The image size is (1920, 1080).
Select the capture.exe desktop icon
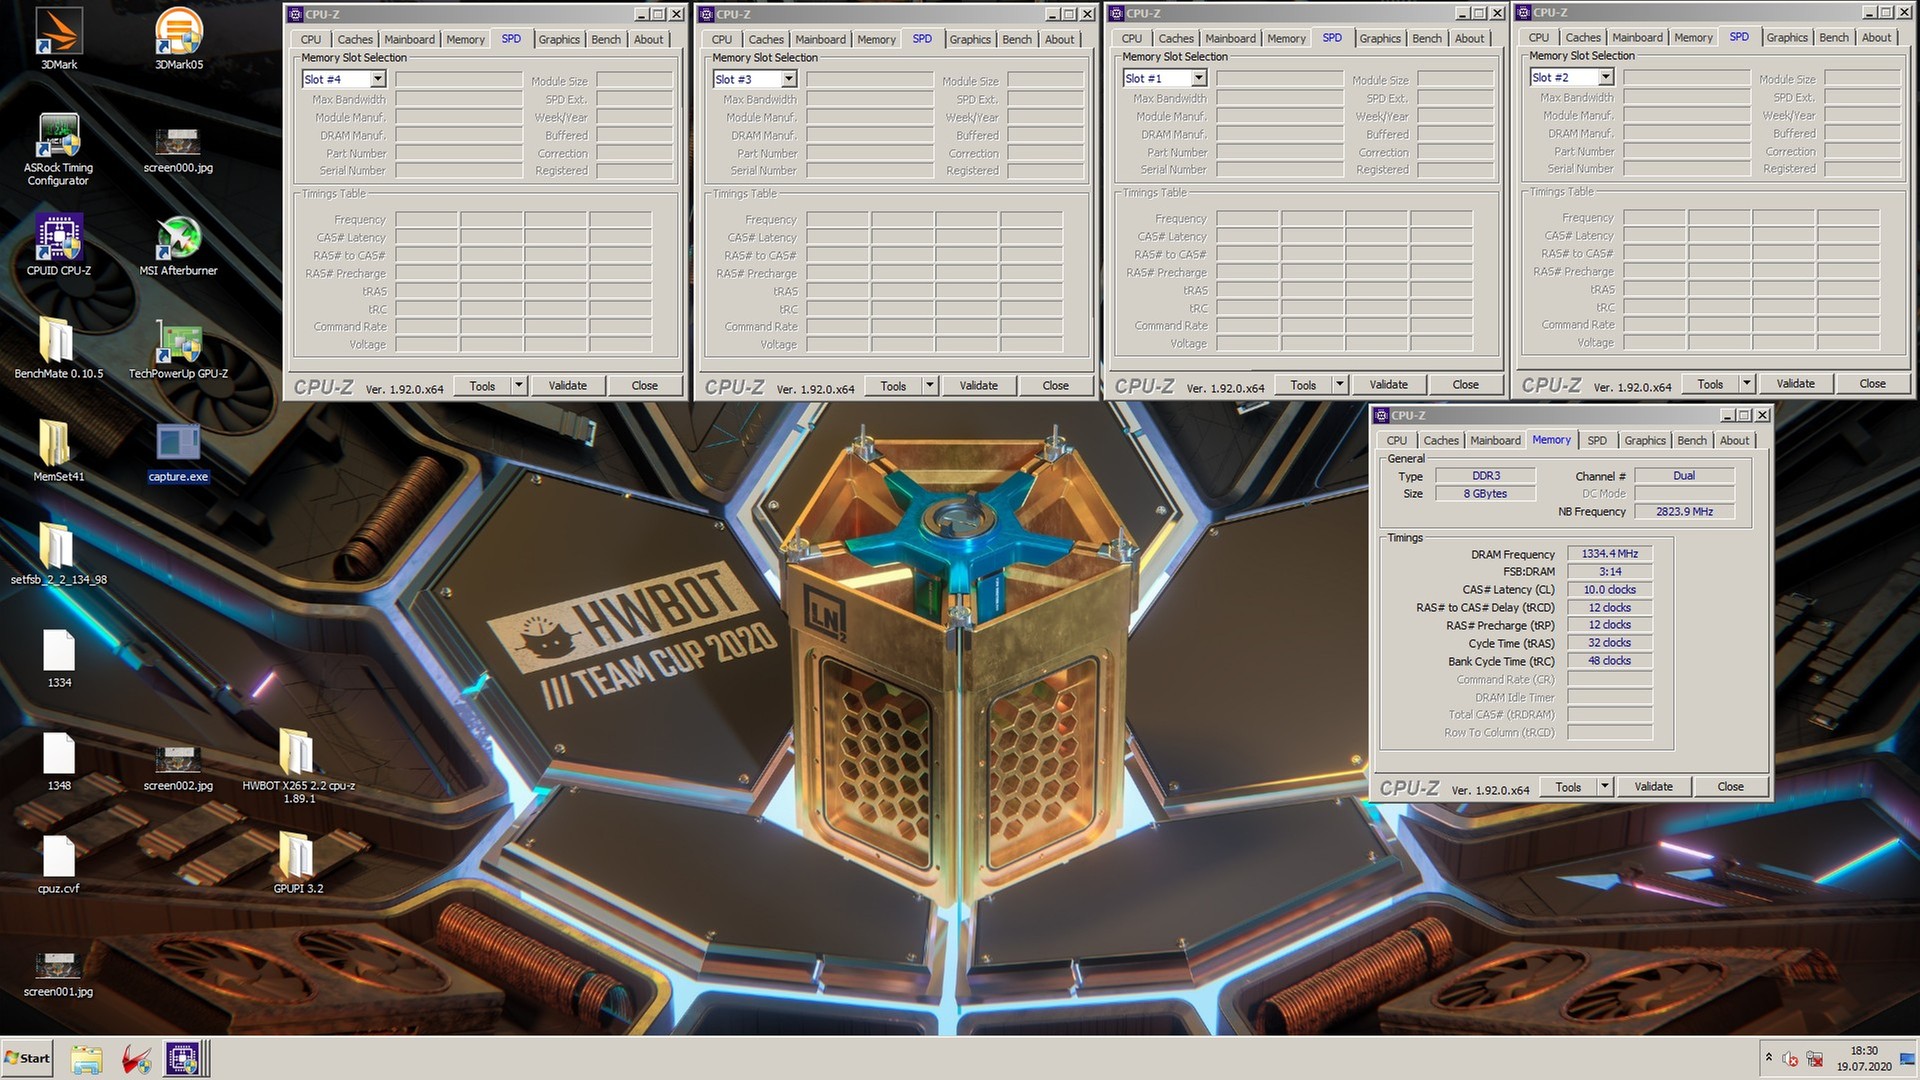(x=178, y=452)
